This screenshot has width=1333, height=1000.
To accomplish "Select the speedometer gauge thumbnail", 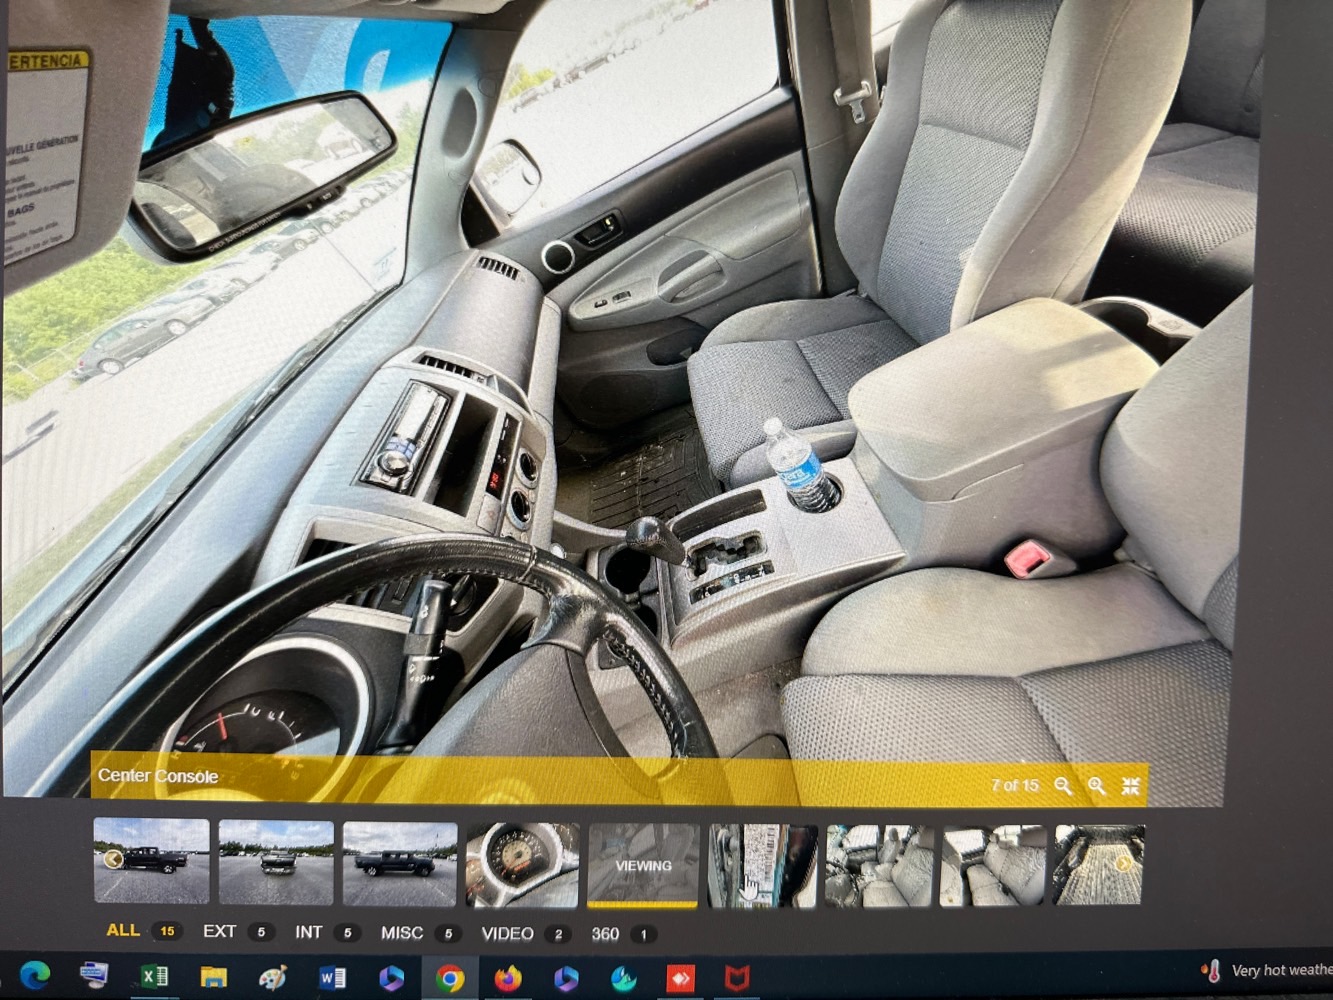I will pos(522,865).
